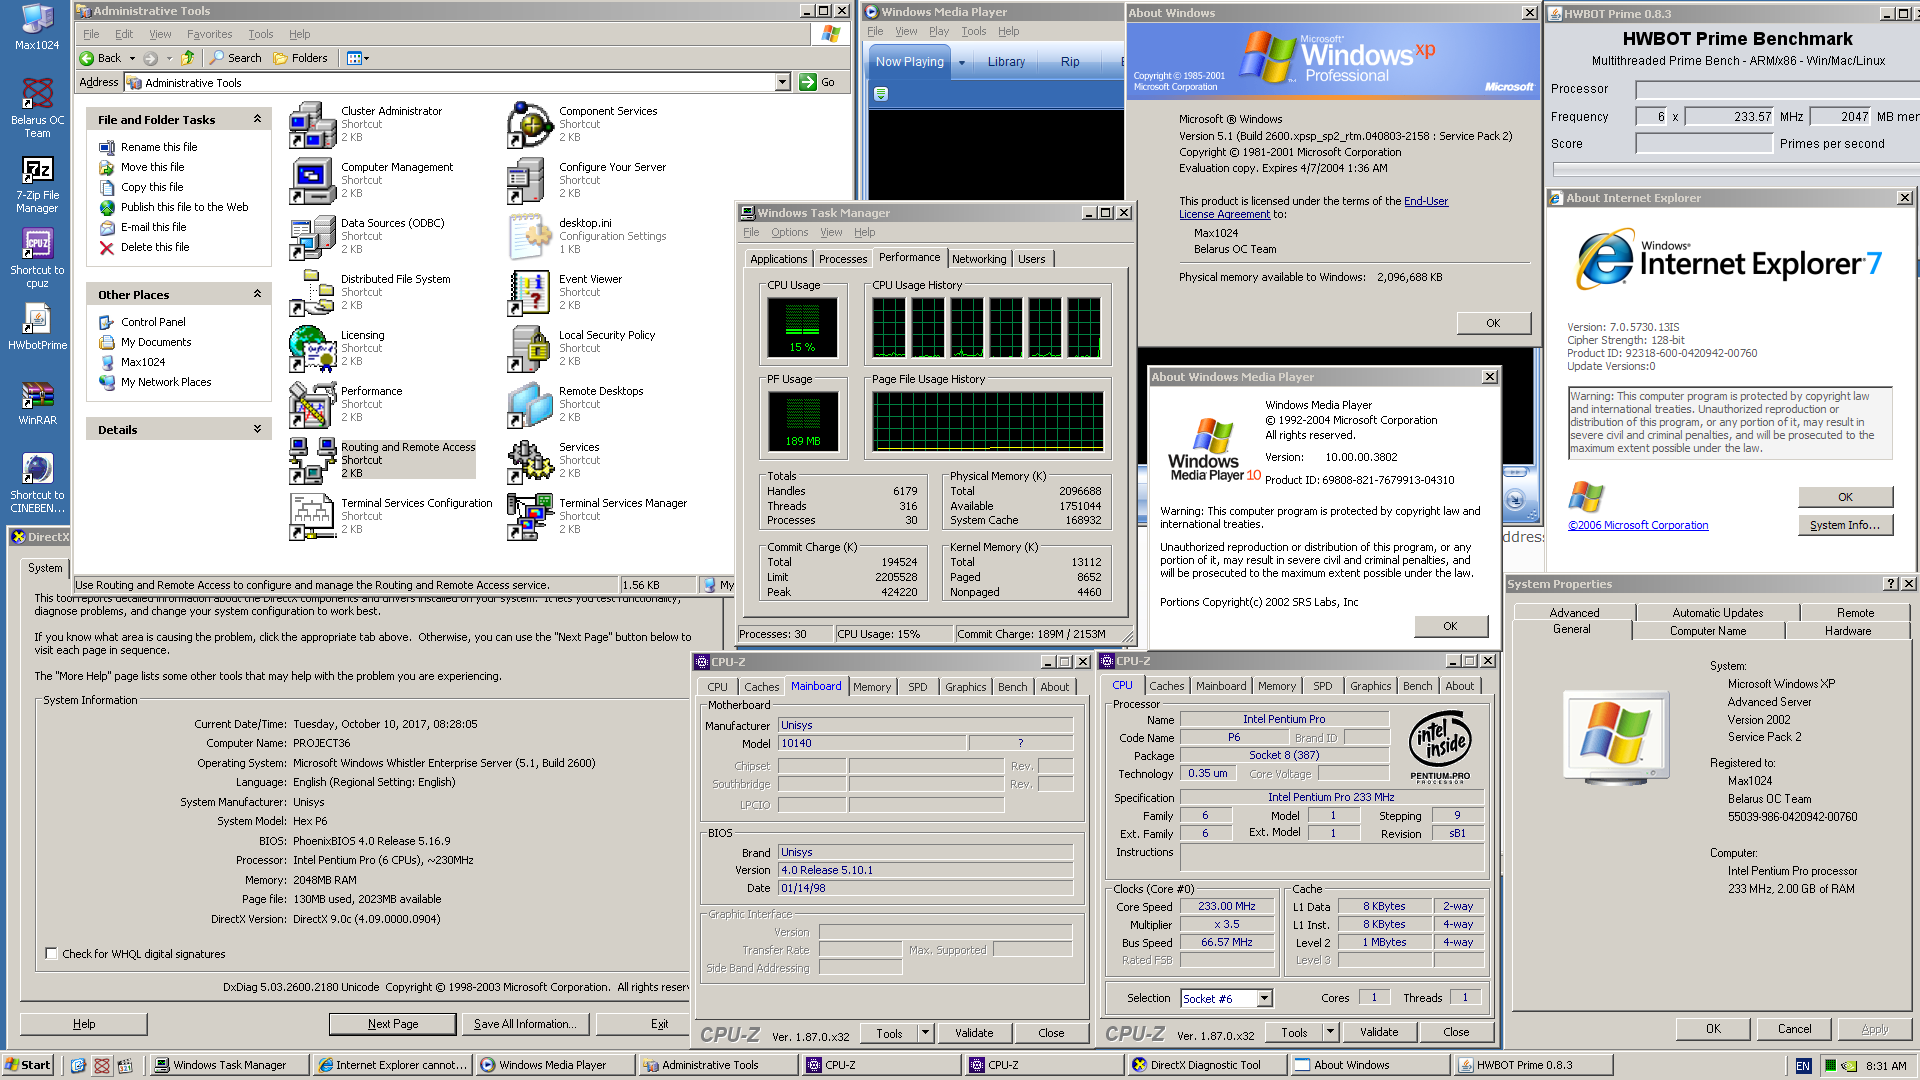The width and height of the screenshot is (1920, 1080).
Task: Enable Check for WHQL digital signatures
Action: click(x=51, y=954)
